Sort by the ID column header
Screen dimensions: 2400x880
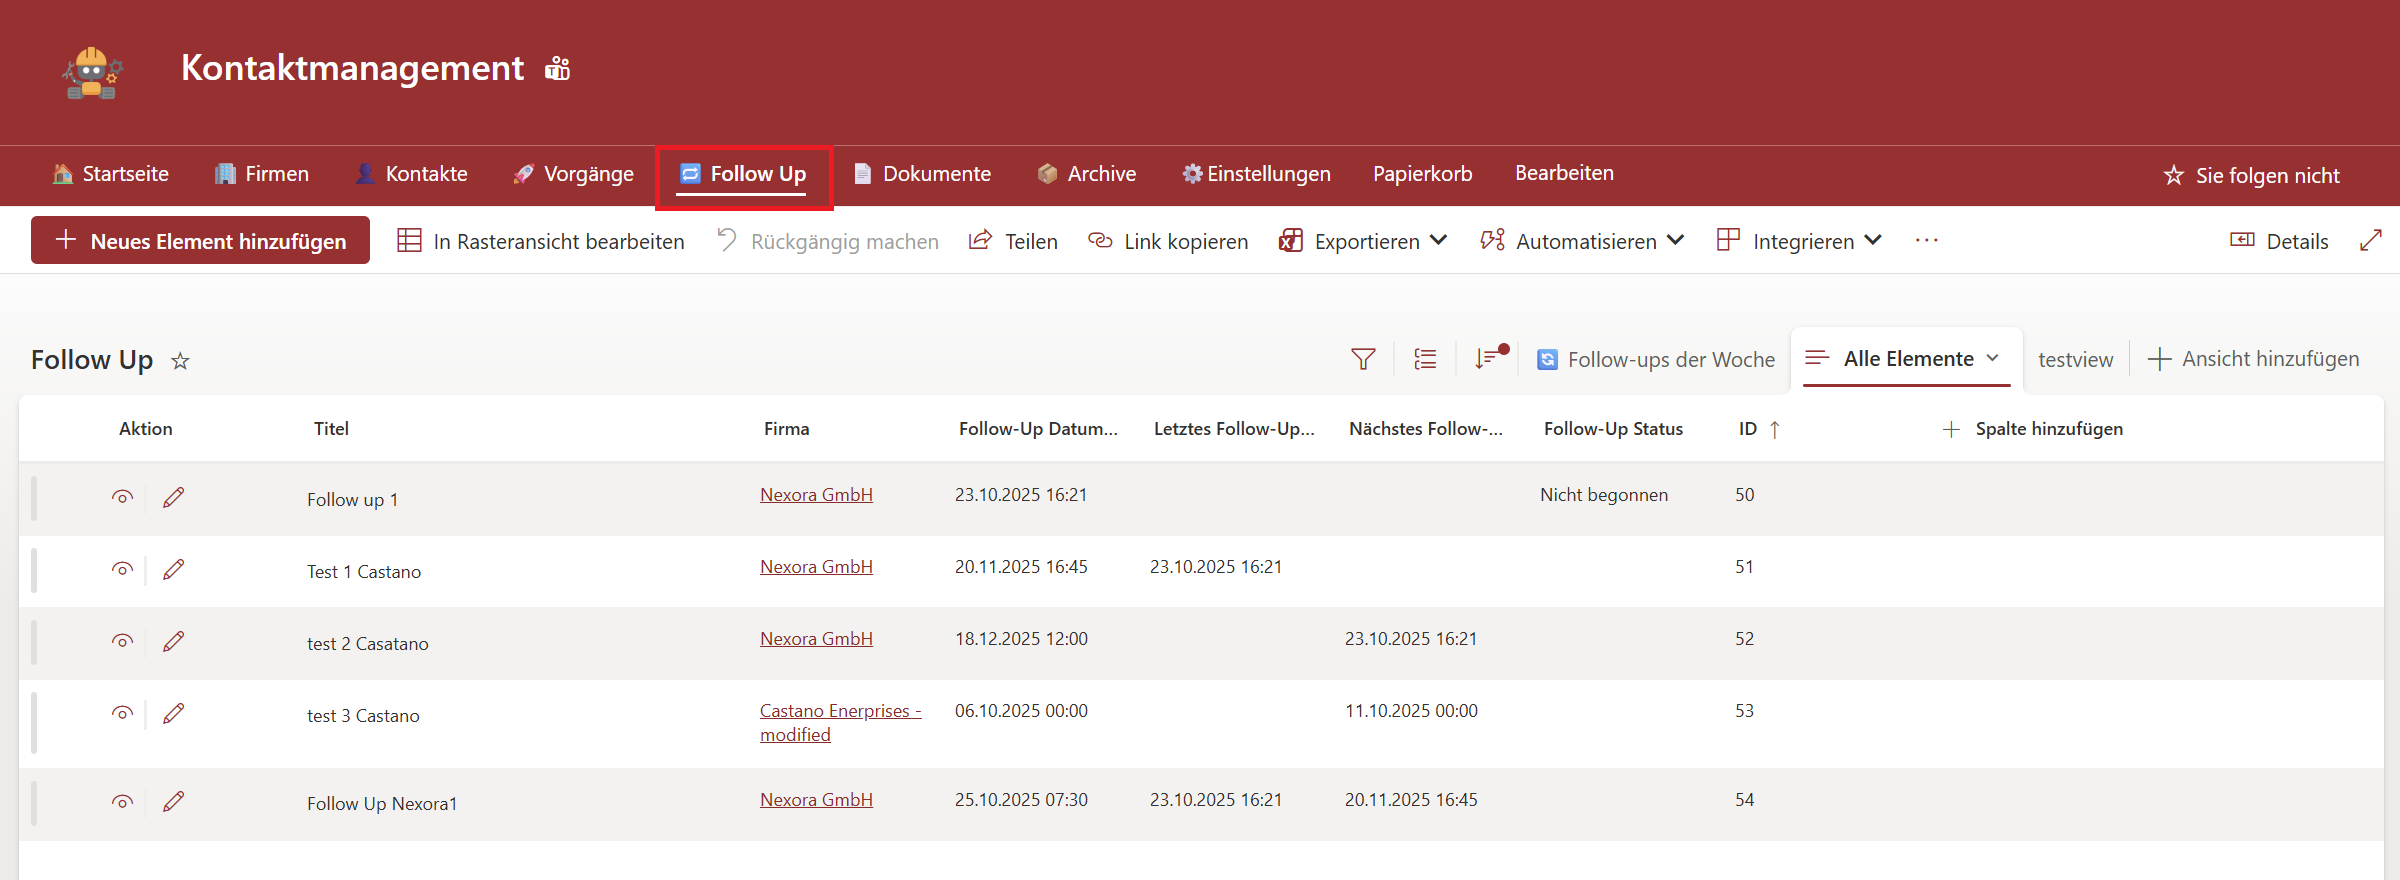[1748, 429]
